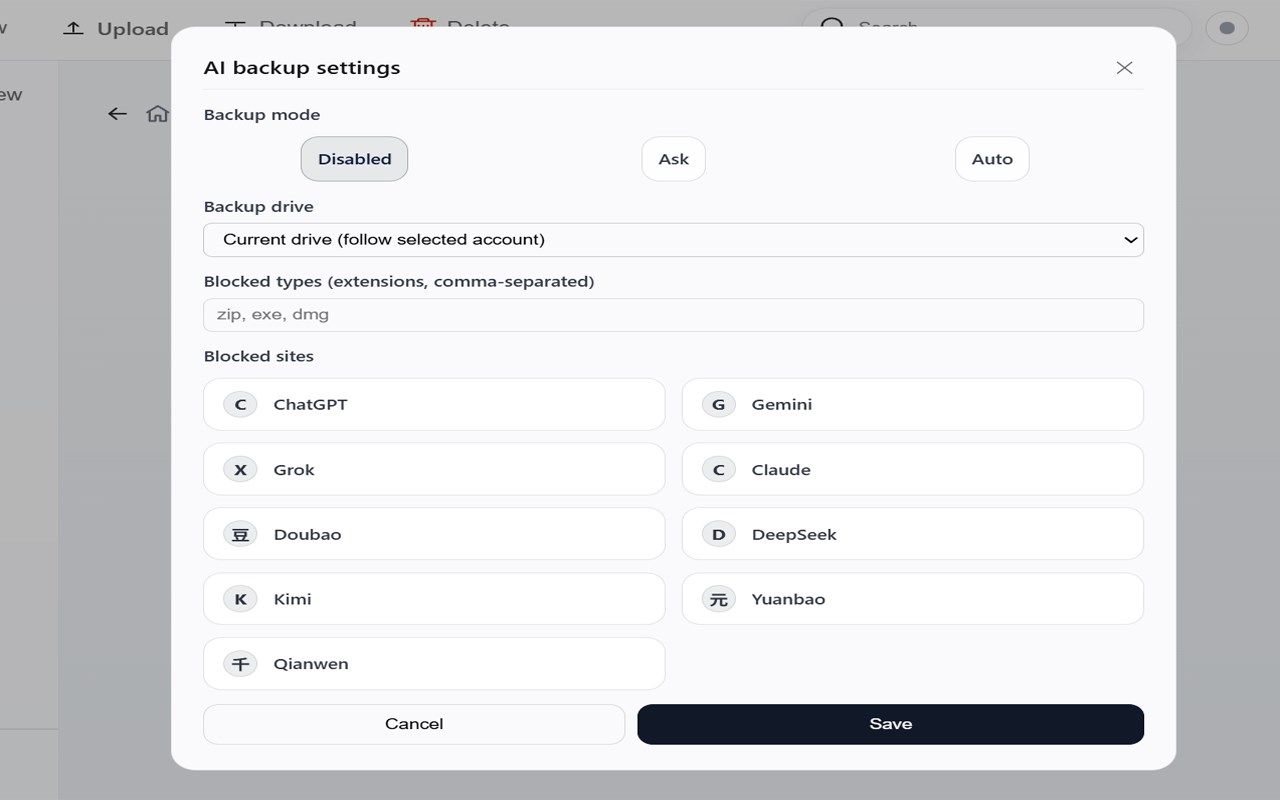Toggle DeepSeek in blocked sites
This screenshot has height=800, width=1280.
coord(913,534)
